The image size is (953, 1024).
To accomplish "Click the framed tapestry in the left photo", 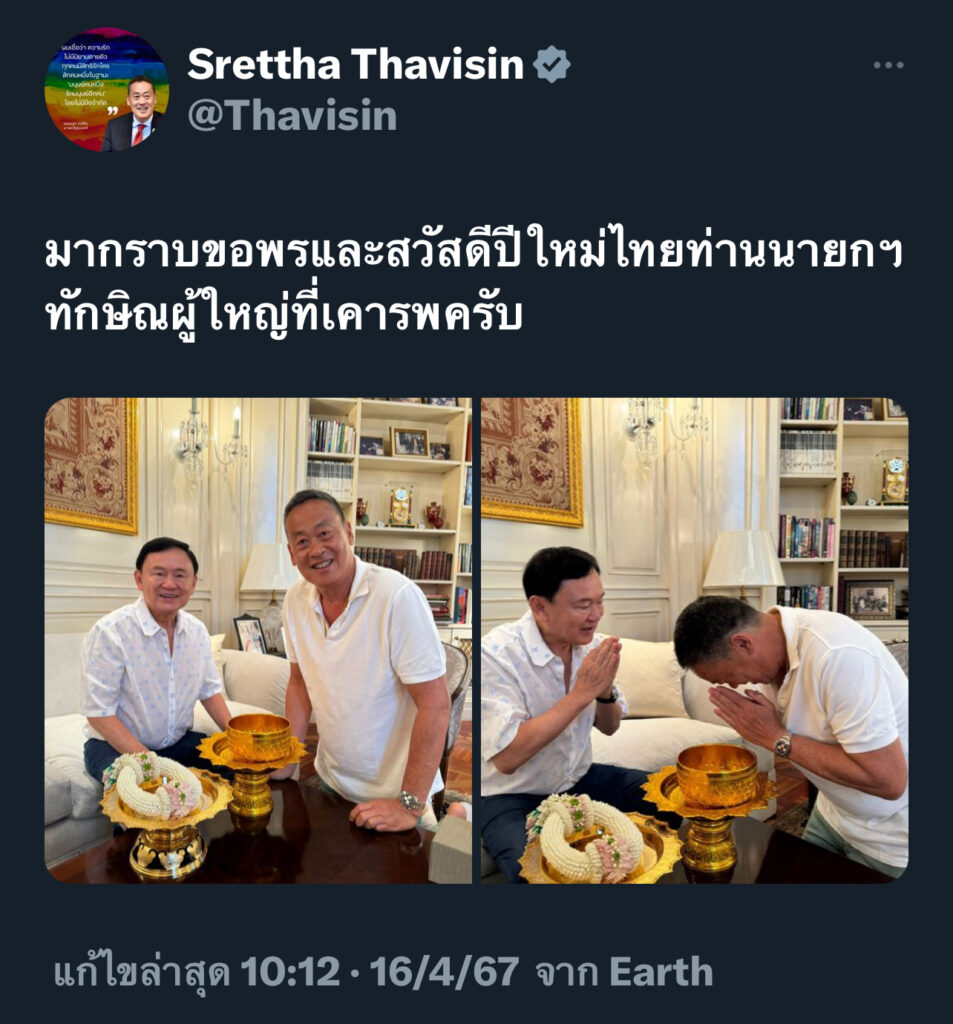I will tap(91, 465).
